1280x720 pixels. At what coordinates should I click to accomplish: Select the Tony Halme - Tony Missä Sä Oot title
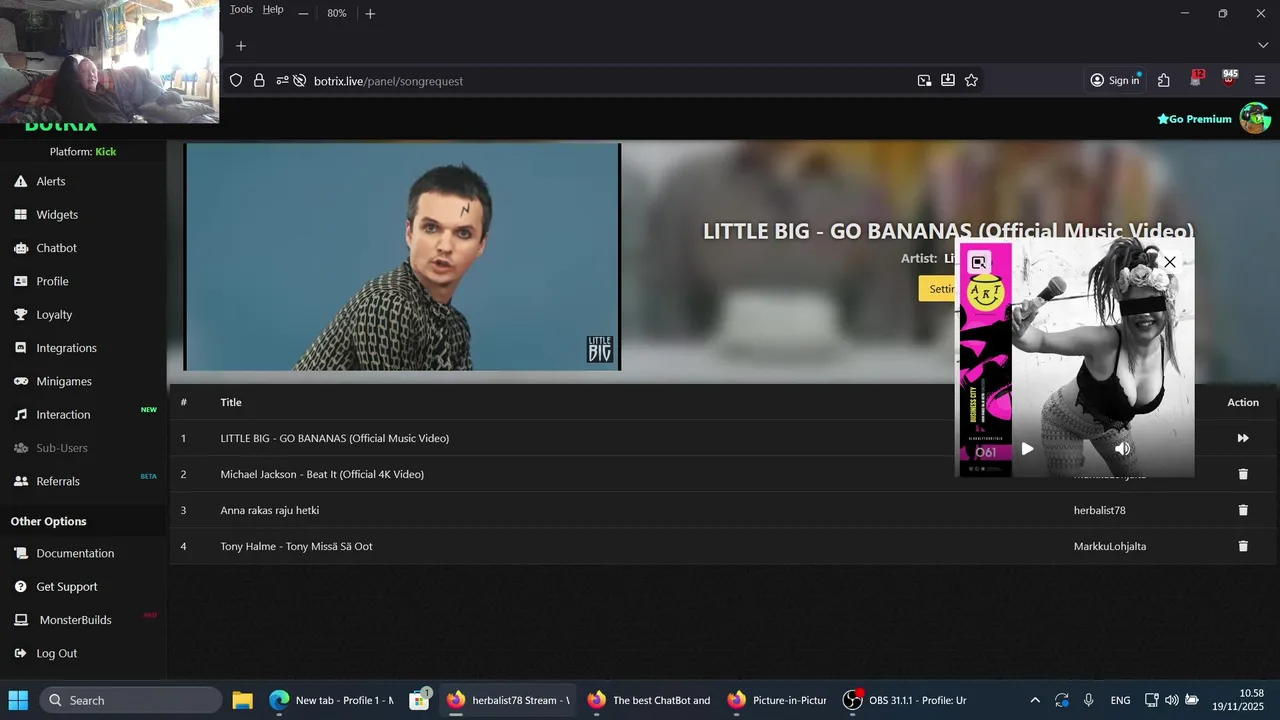pyautogui.click(x=296, y=546)
